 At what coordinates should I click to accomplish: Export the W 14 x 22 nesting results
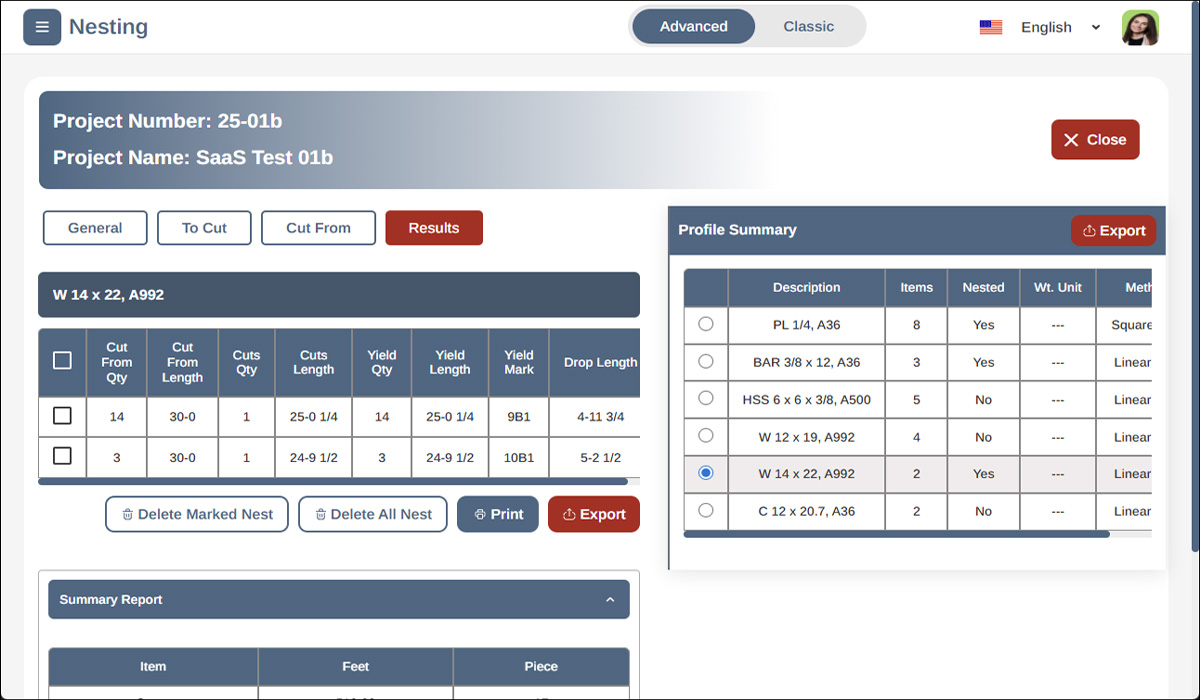click(x=594, y=514)
